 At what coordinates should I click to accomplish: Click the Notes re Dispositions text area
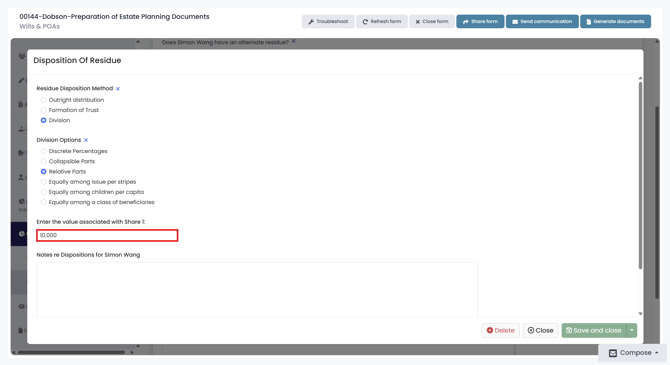[257, 289]
